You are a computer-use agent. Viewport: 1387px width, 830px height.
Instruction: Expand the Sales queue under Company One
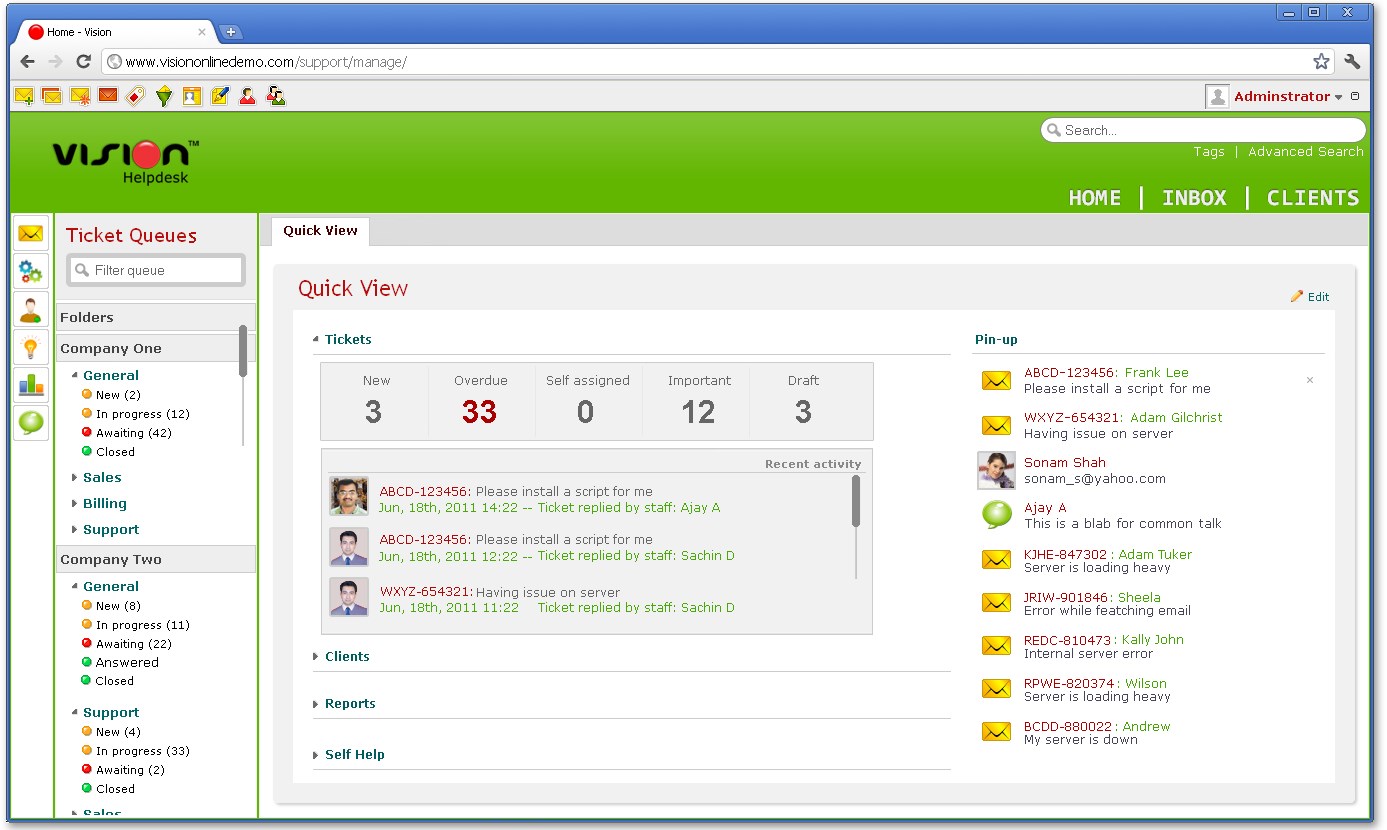pos(101,478)
